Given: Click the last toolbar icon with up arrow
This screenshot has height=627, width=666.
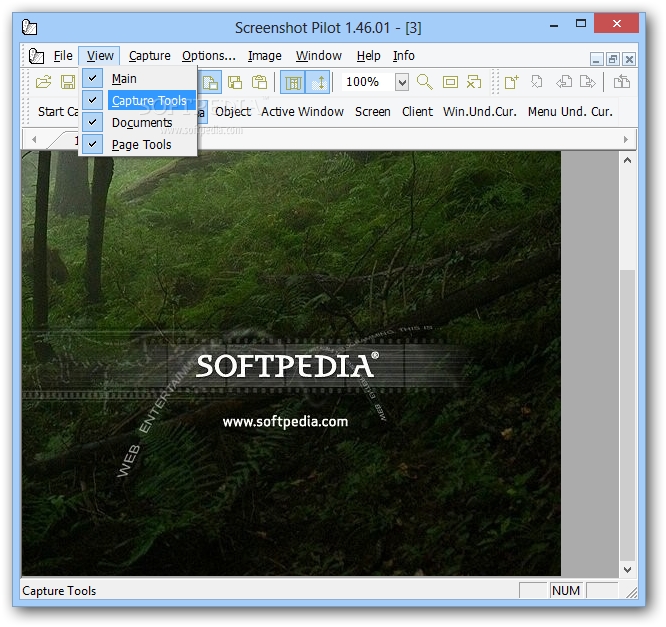Looking at the screenshot, I should pos(622,82).
